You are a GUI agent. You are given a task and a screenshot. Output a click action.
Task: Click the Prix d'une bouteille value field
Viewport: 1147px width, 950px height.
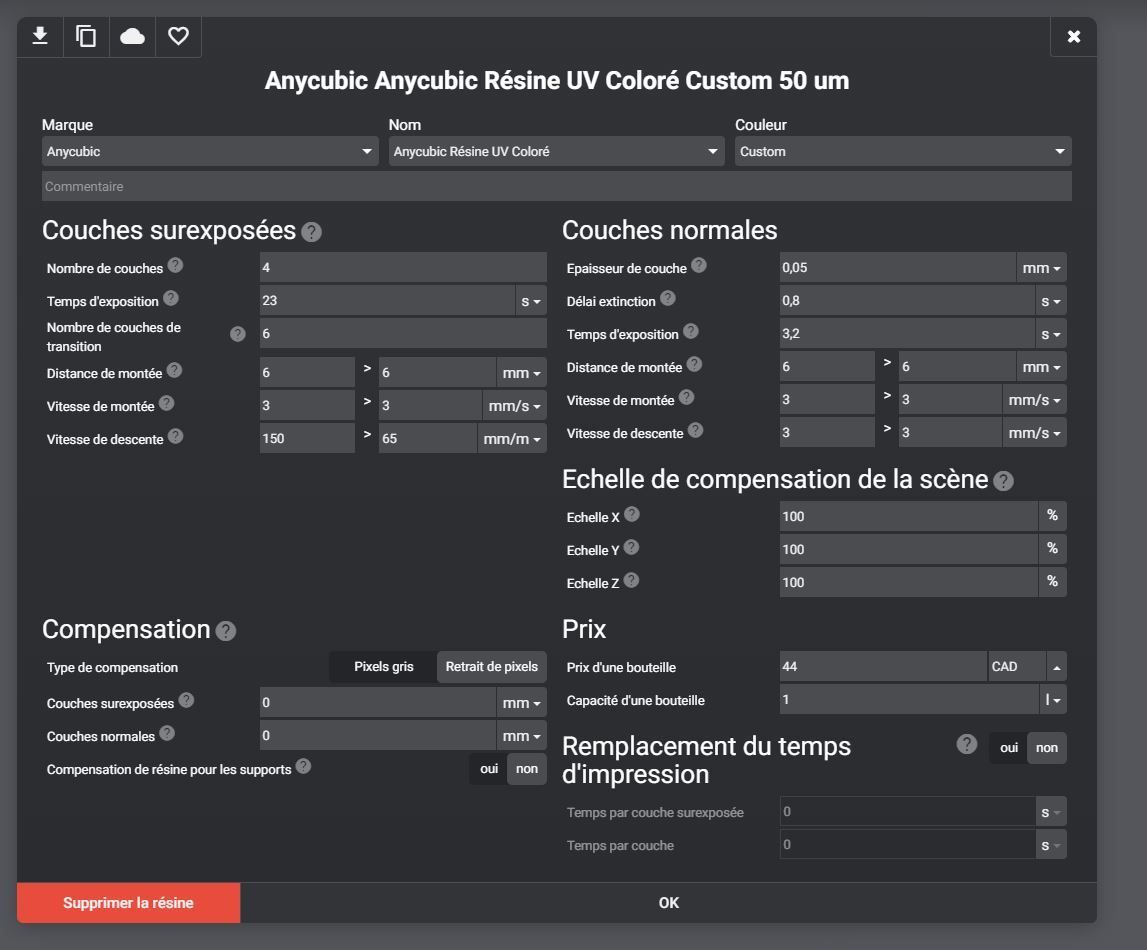click(x=882, y=667)
